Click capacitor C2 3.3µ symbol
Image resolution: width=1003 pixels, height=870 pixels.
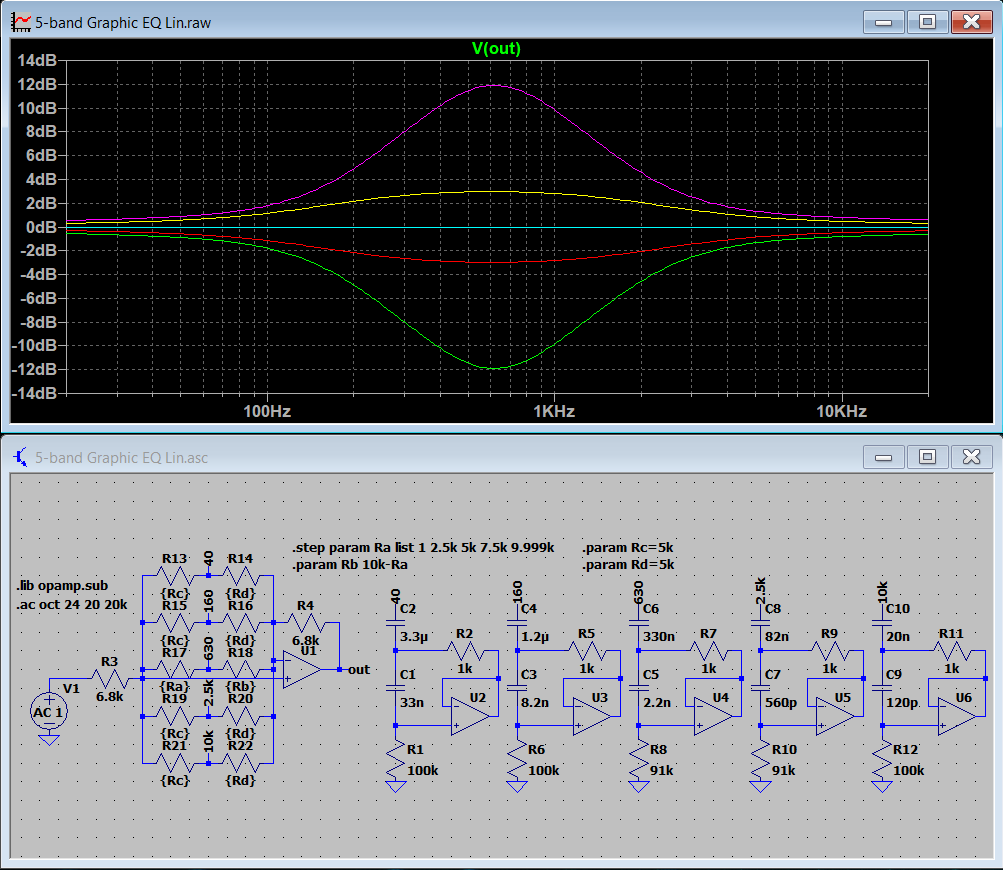point(396,622)
